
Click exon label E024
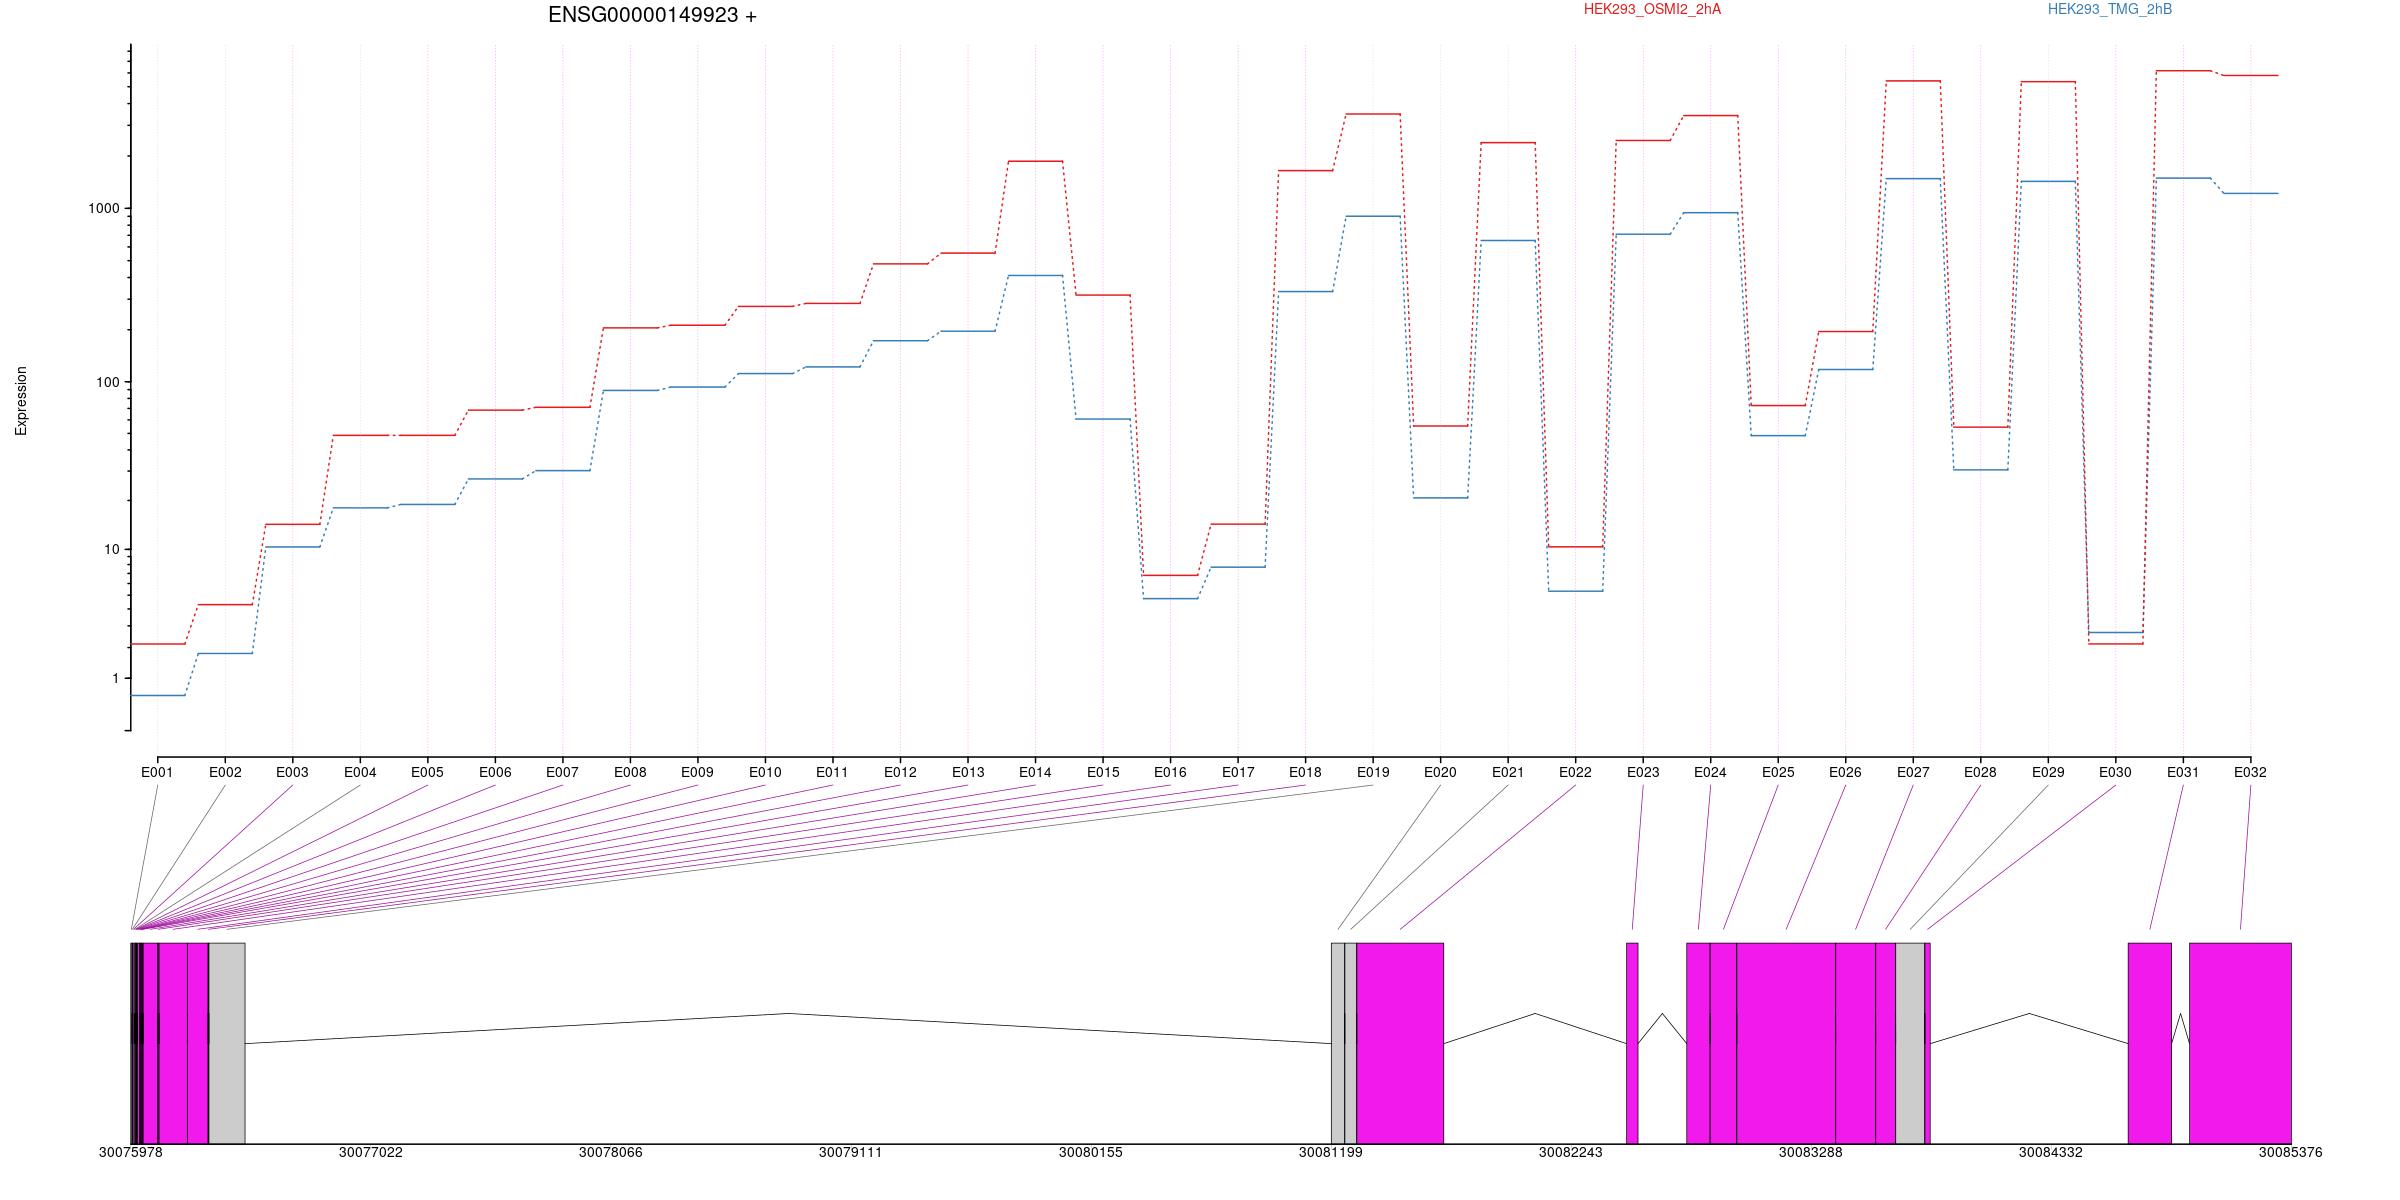click(x=1710, y=772)
